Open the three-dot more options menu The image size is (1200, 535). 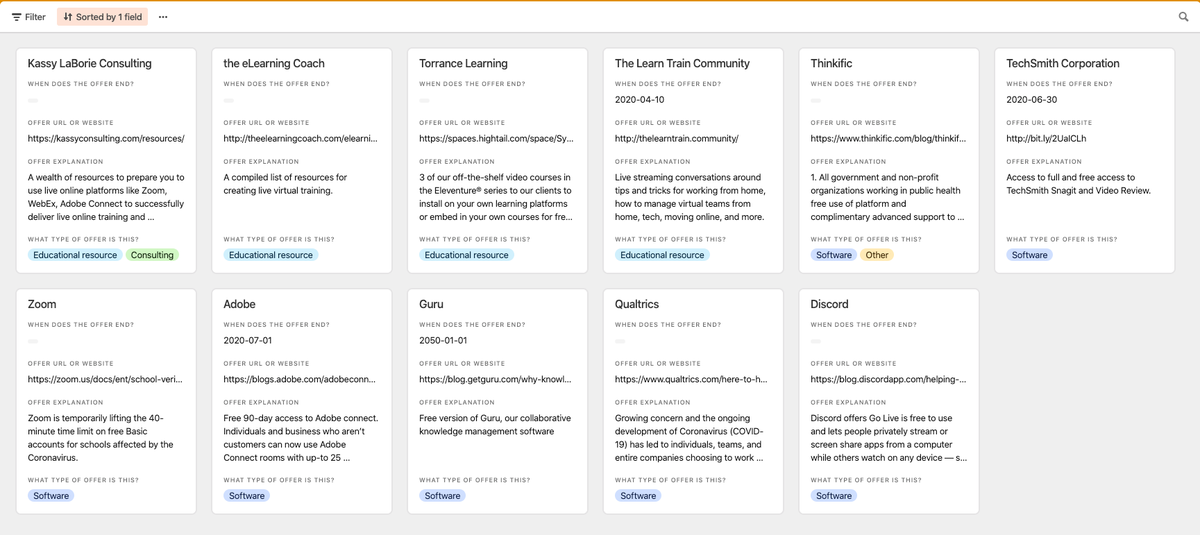click(x=163, y=17)
